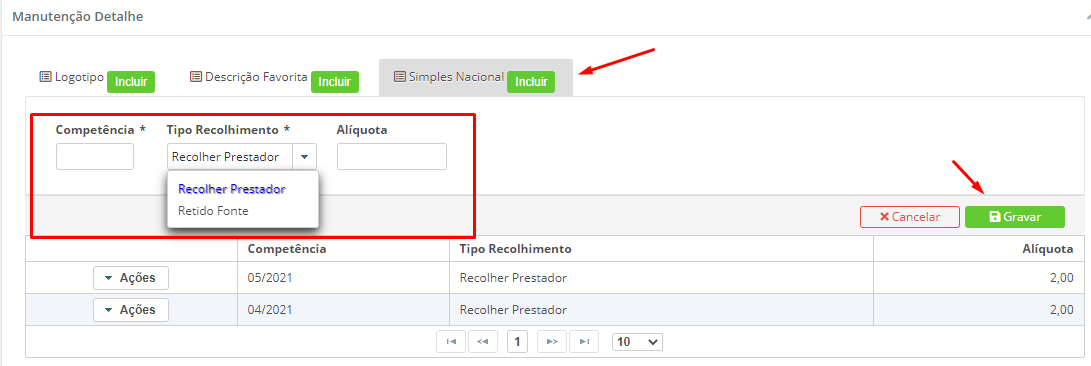Open the Tipo Recolhimento dropdown arrow
The image size is (1091, 366).
pyautogui.click(x=305, y=157)
